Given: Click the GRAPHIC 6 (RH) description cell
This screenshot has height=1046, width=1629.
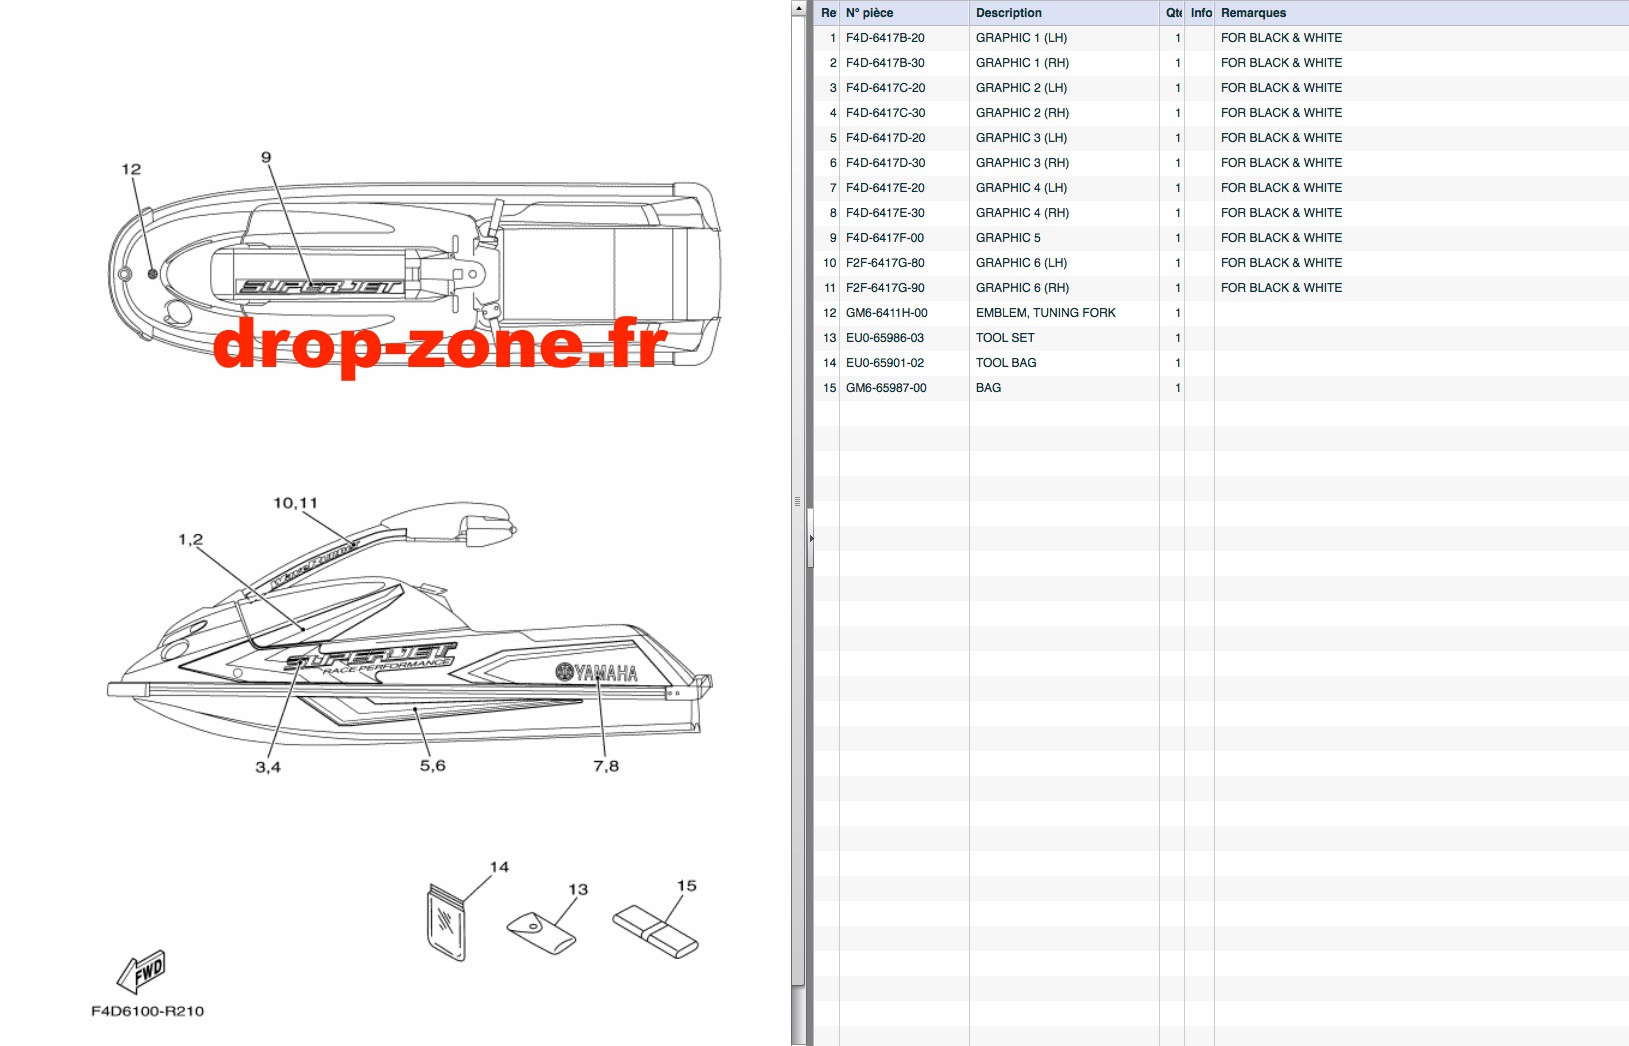Looking at the screenshot, I should (1022, 288).
